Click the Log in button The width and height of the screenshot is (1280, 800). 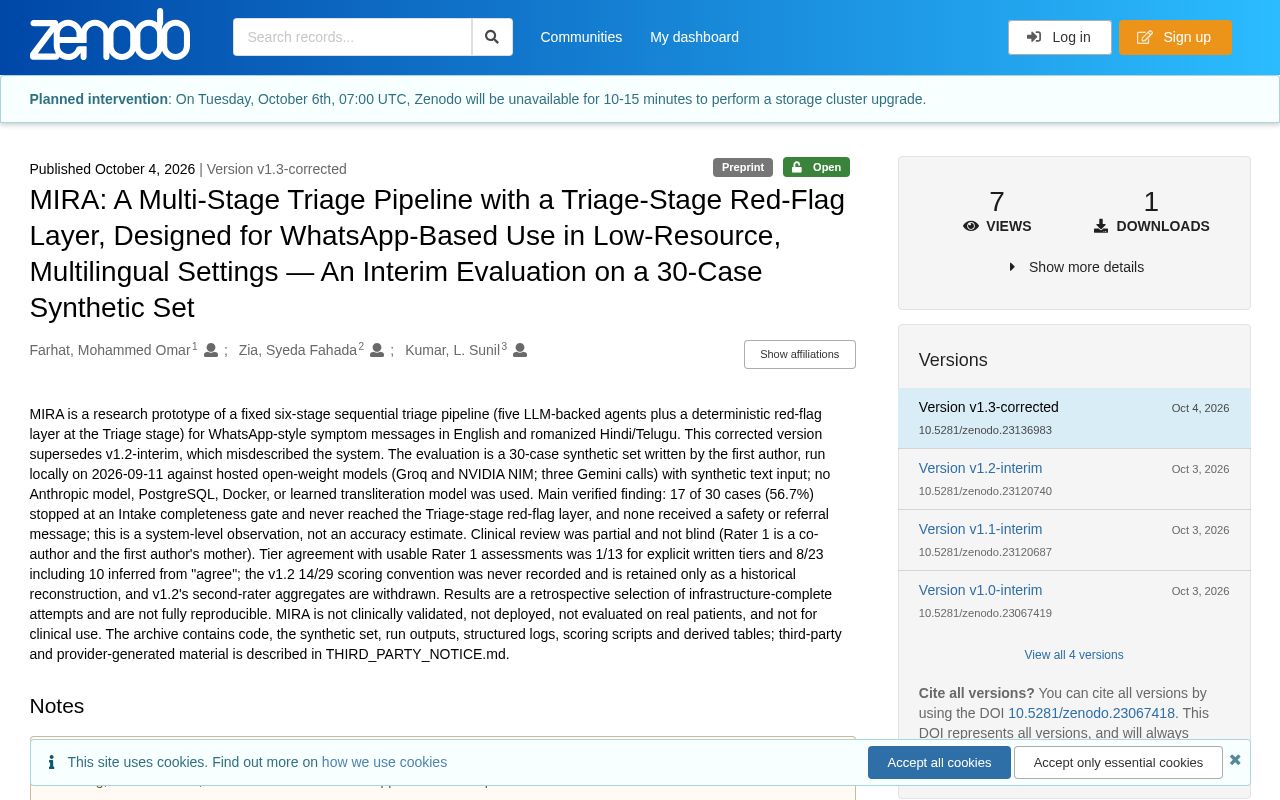click(x=1059, y=37)
